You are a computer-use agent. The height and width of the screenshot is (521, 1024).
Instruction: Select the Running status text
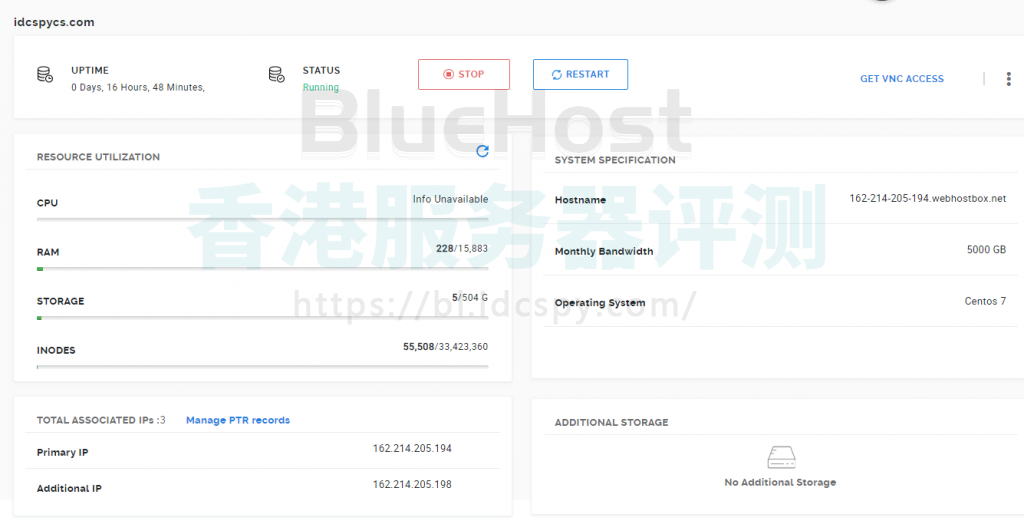click(321, 87)
